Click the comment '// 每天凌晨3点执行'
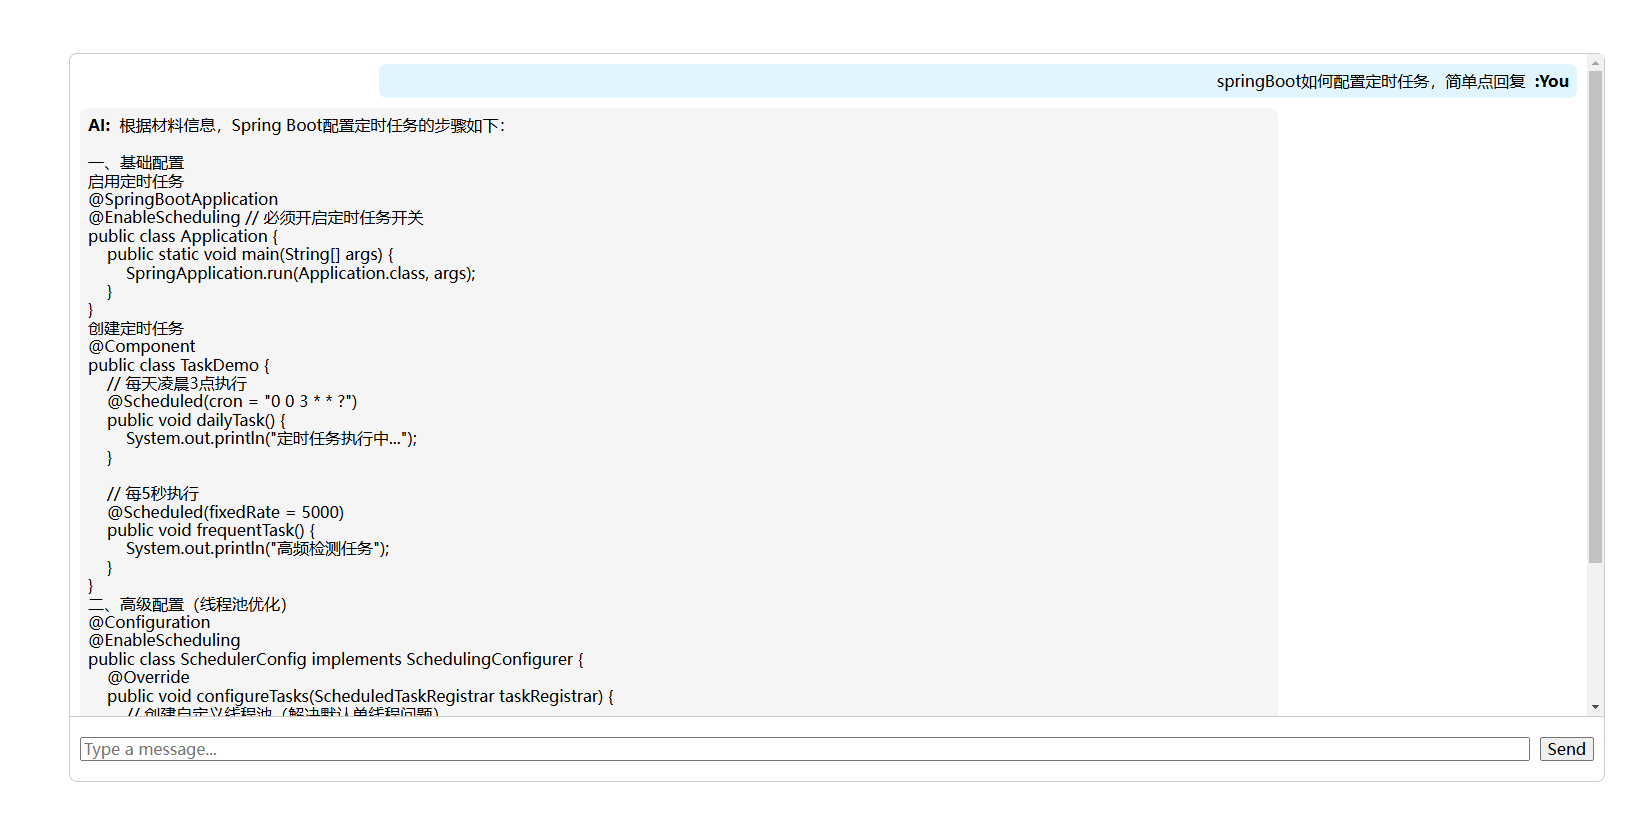 177,383
